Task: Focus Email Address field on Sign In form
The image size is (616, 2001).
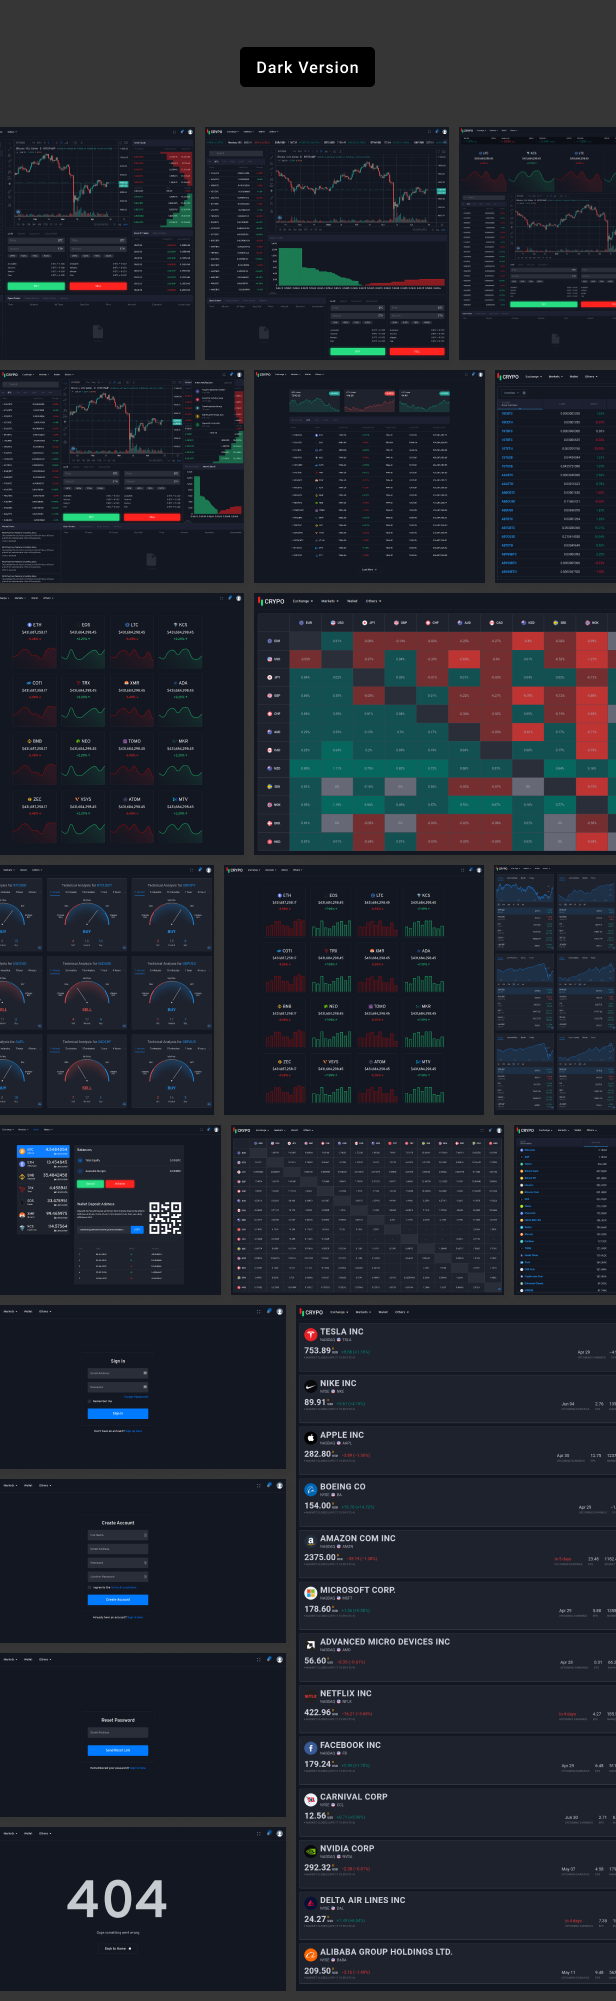Action: [118, 1373]
